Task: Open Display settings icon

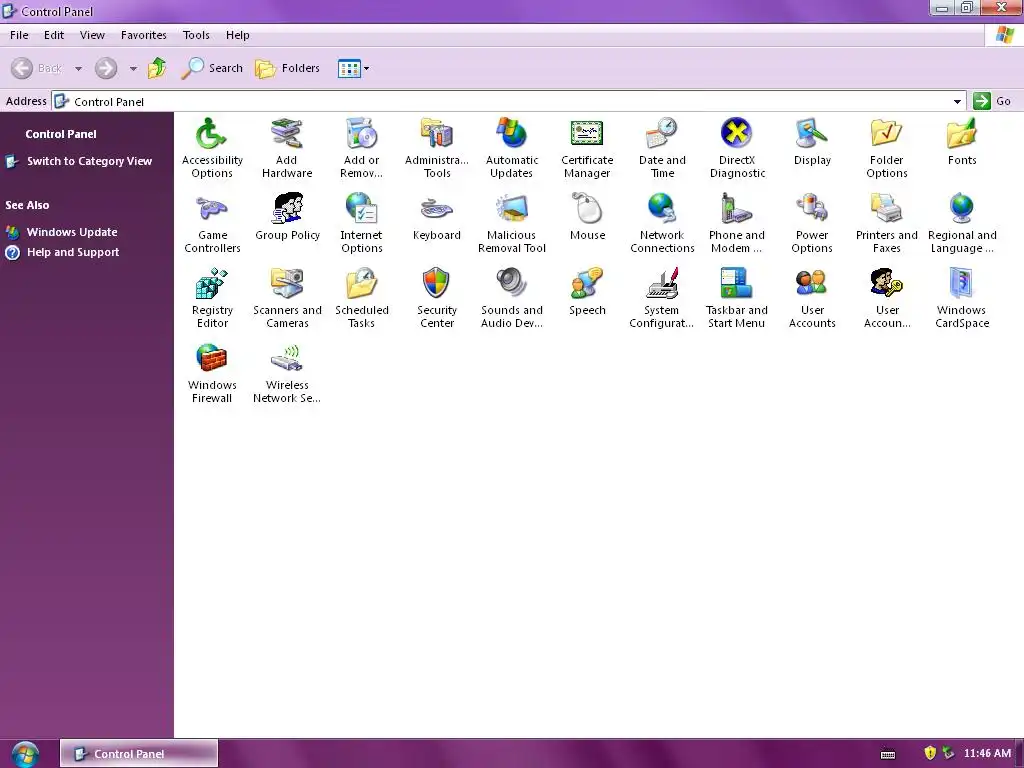Action: (812, 142)
